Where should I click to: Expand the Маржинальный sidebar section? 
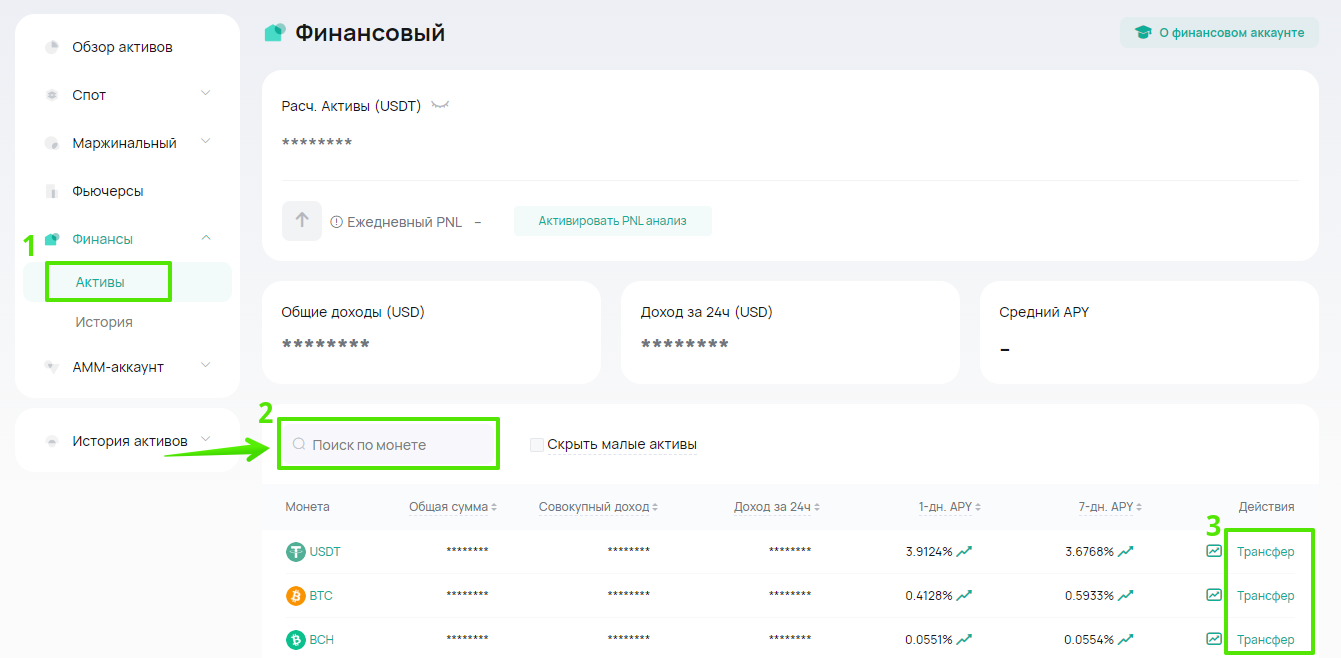205,142
